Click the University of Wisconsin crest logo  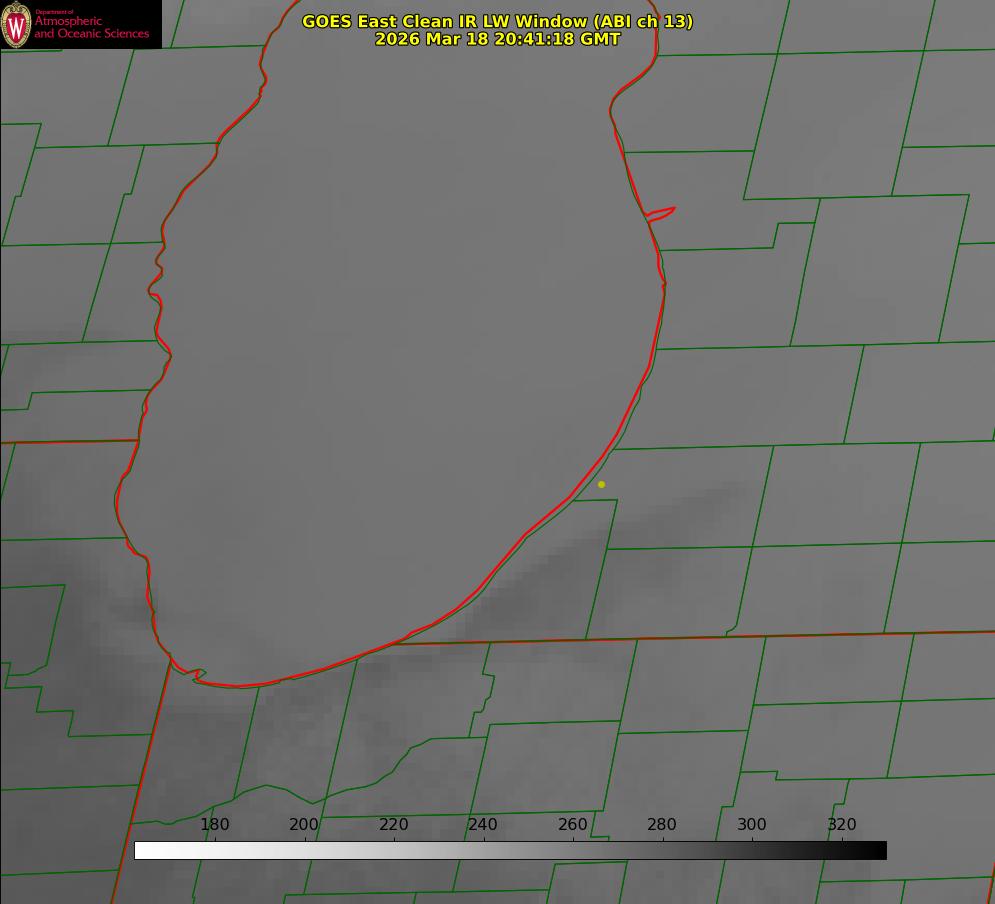pyautogui.click(x=16, y=24)
